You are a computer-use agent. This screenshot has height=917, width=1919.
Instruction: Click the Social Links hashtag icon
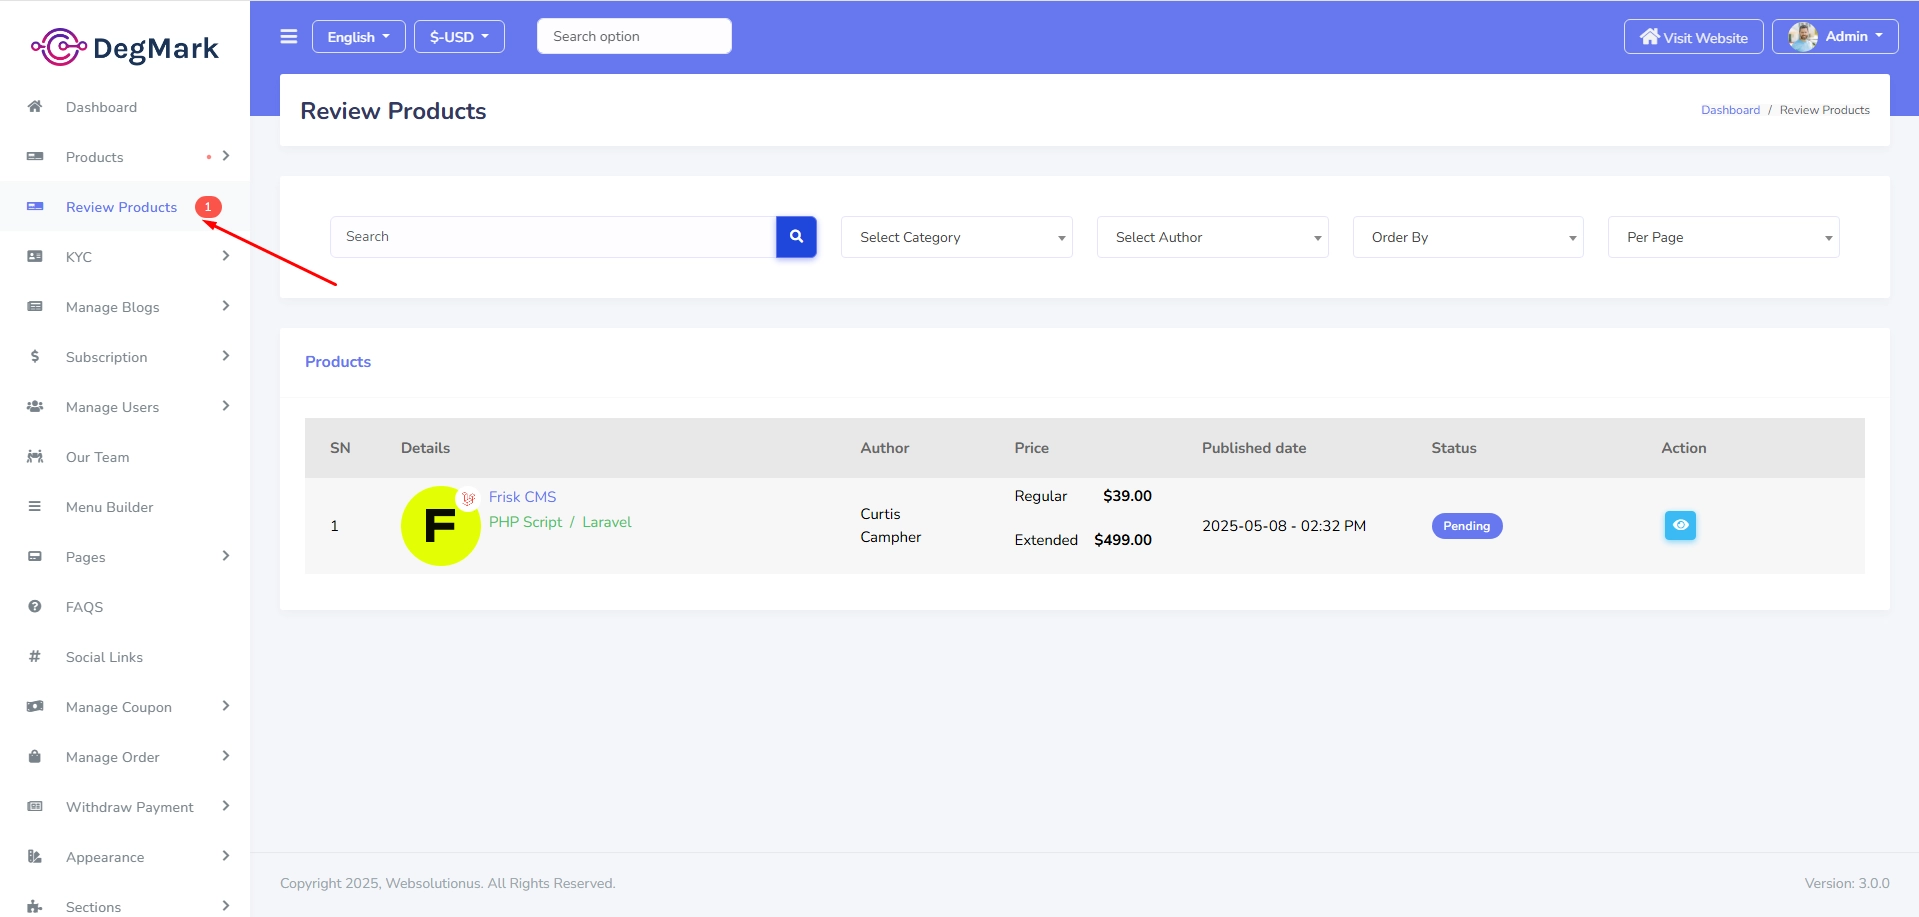(35, 656)
